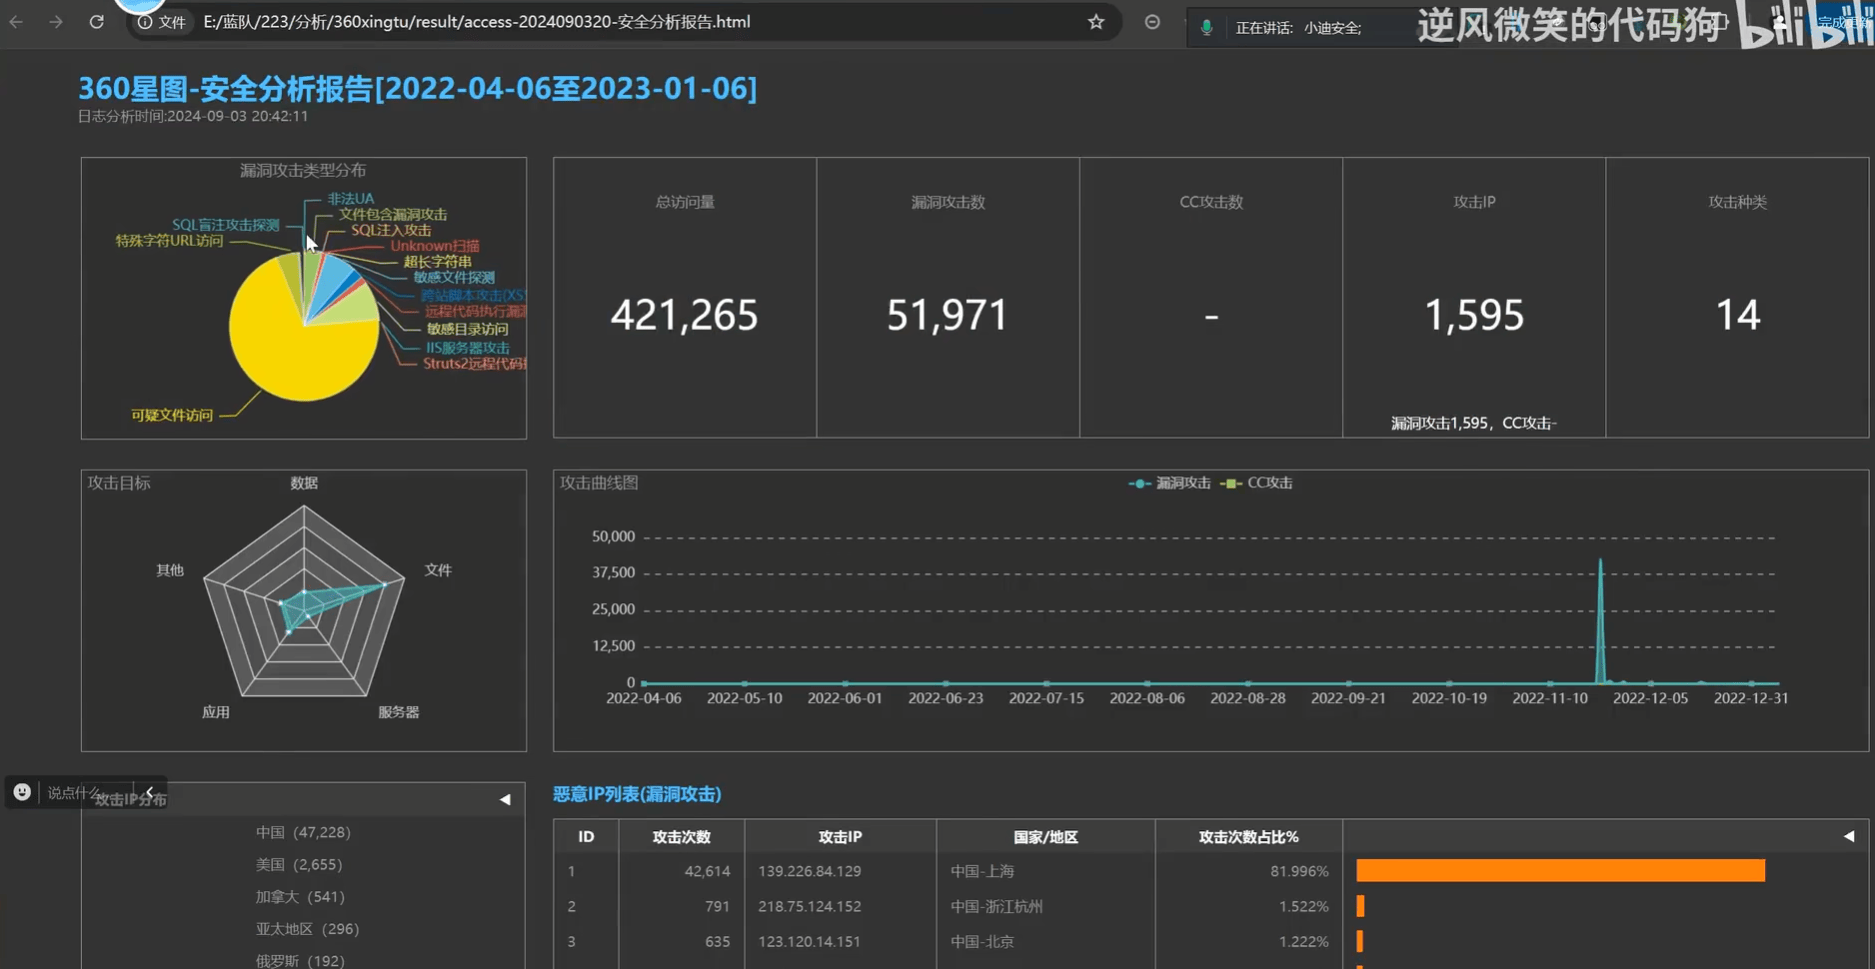Select 亚太地区 (296) in IP distribution
The width and height of the screenshot is (1875, 969).
307,929
